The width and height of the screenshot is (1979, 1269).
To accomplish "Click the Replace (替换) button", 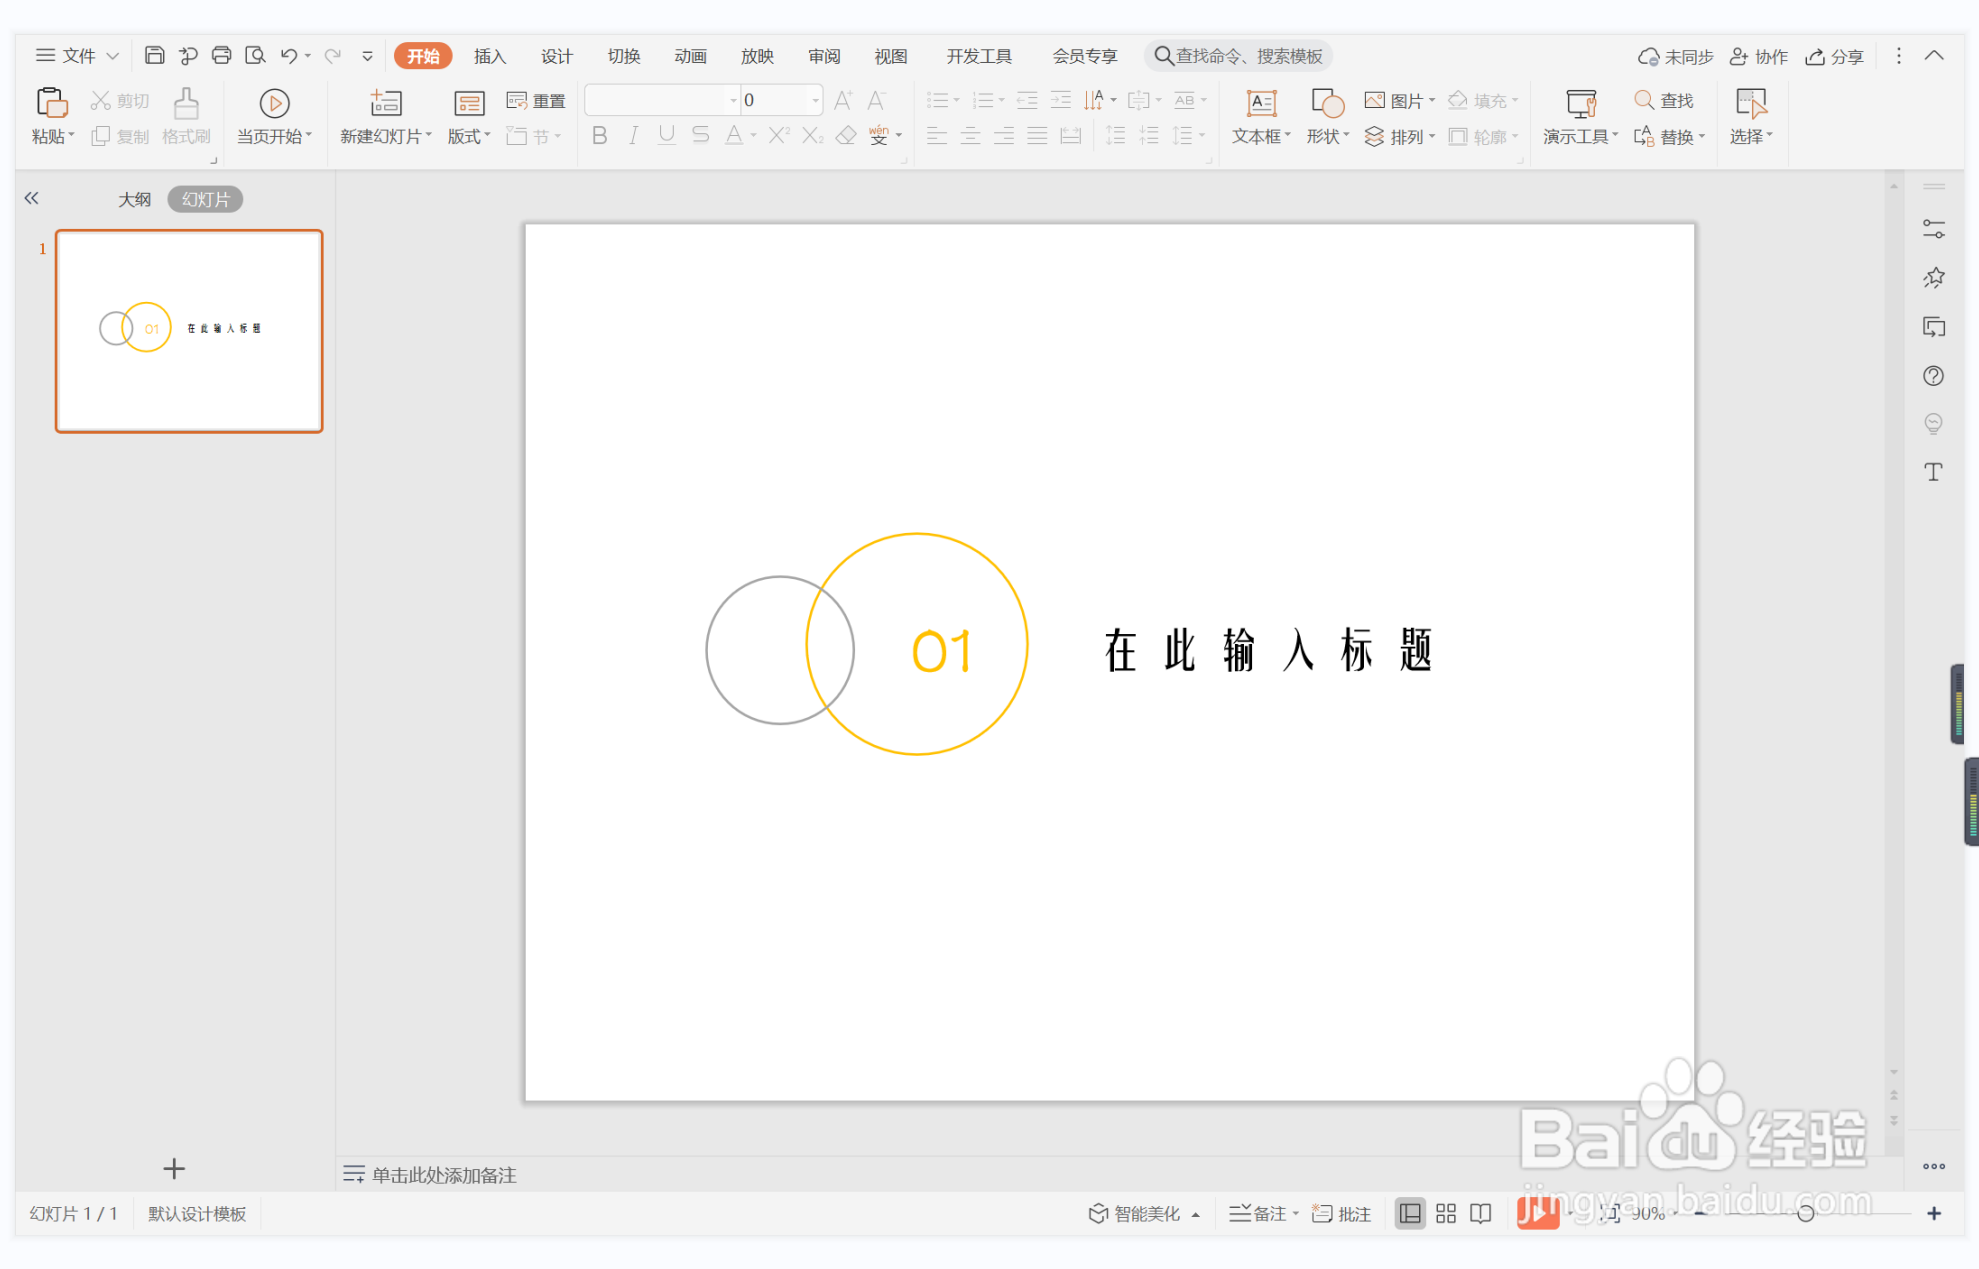I will [1669, 136].
